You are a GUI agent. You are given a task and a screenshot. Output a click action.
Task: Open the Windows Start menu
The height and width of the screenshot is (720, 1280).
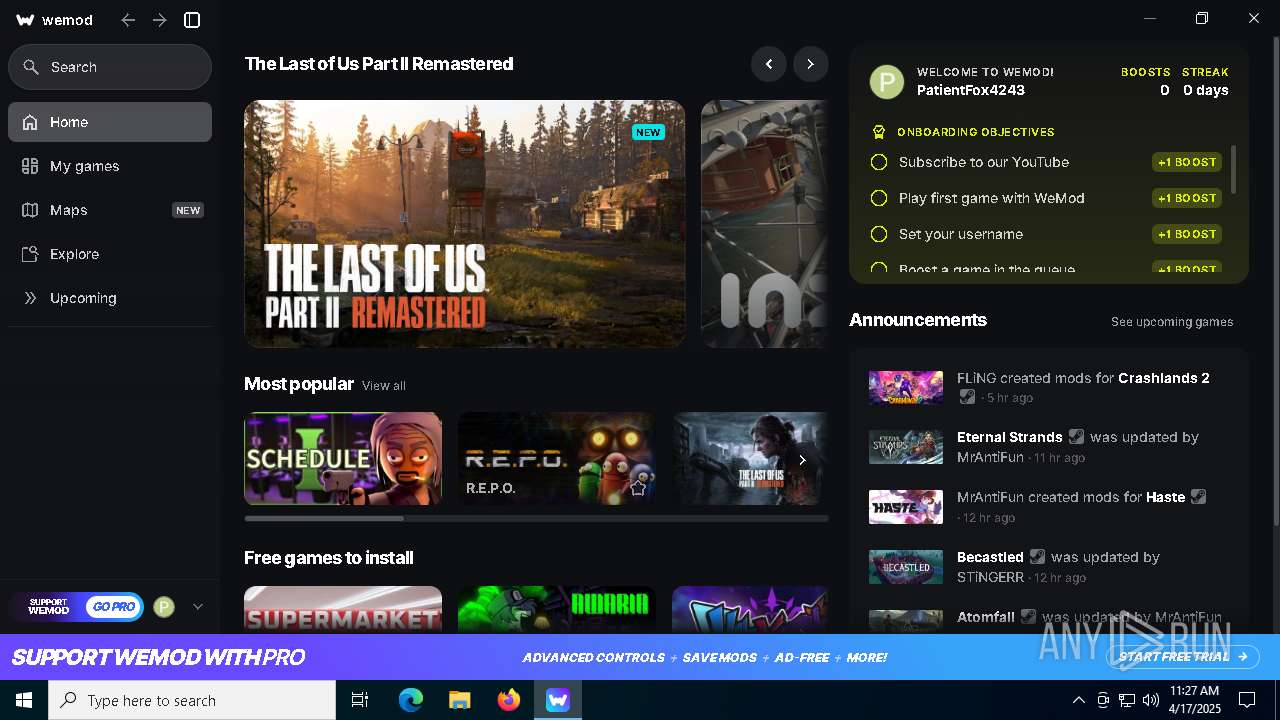[x=24, y=700]
